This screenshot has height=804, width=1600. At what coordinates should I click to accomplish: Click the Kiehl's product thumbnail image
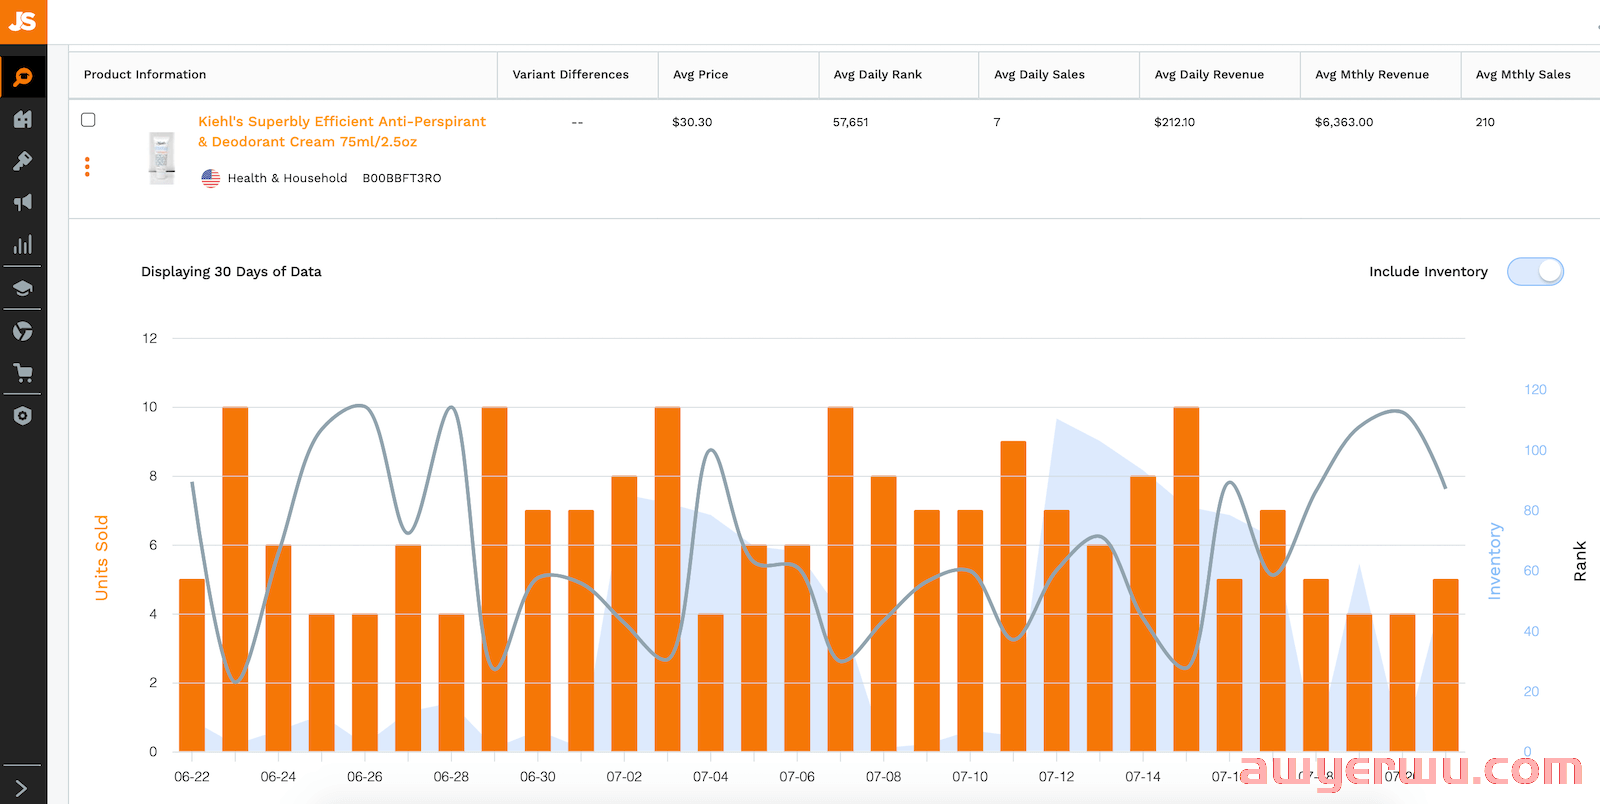(161, 158)
